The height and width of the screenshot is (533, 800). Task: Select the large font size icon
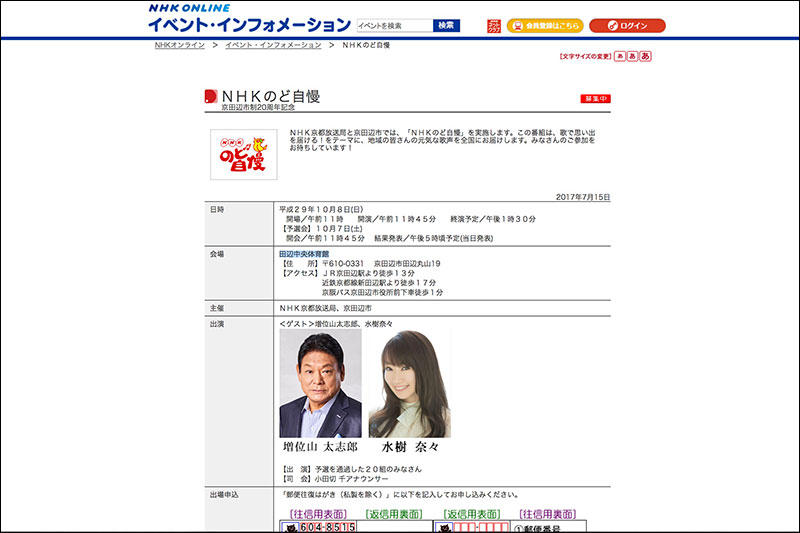645,57
